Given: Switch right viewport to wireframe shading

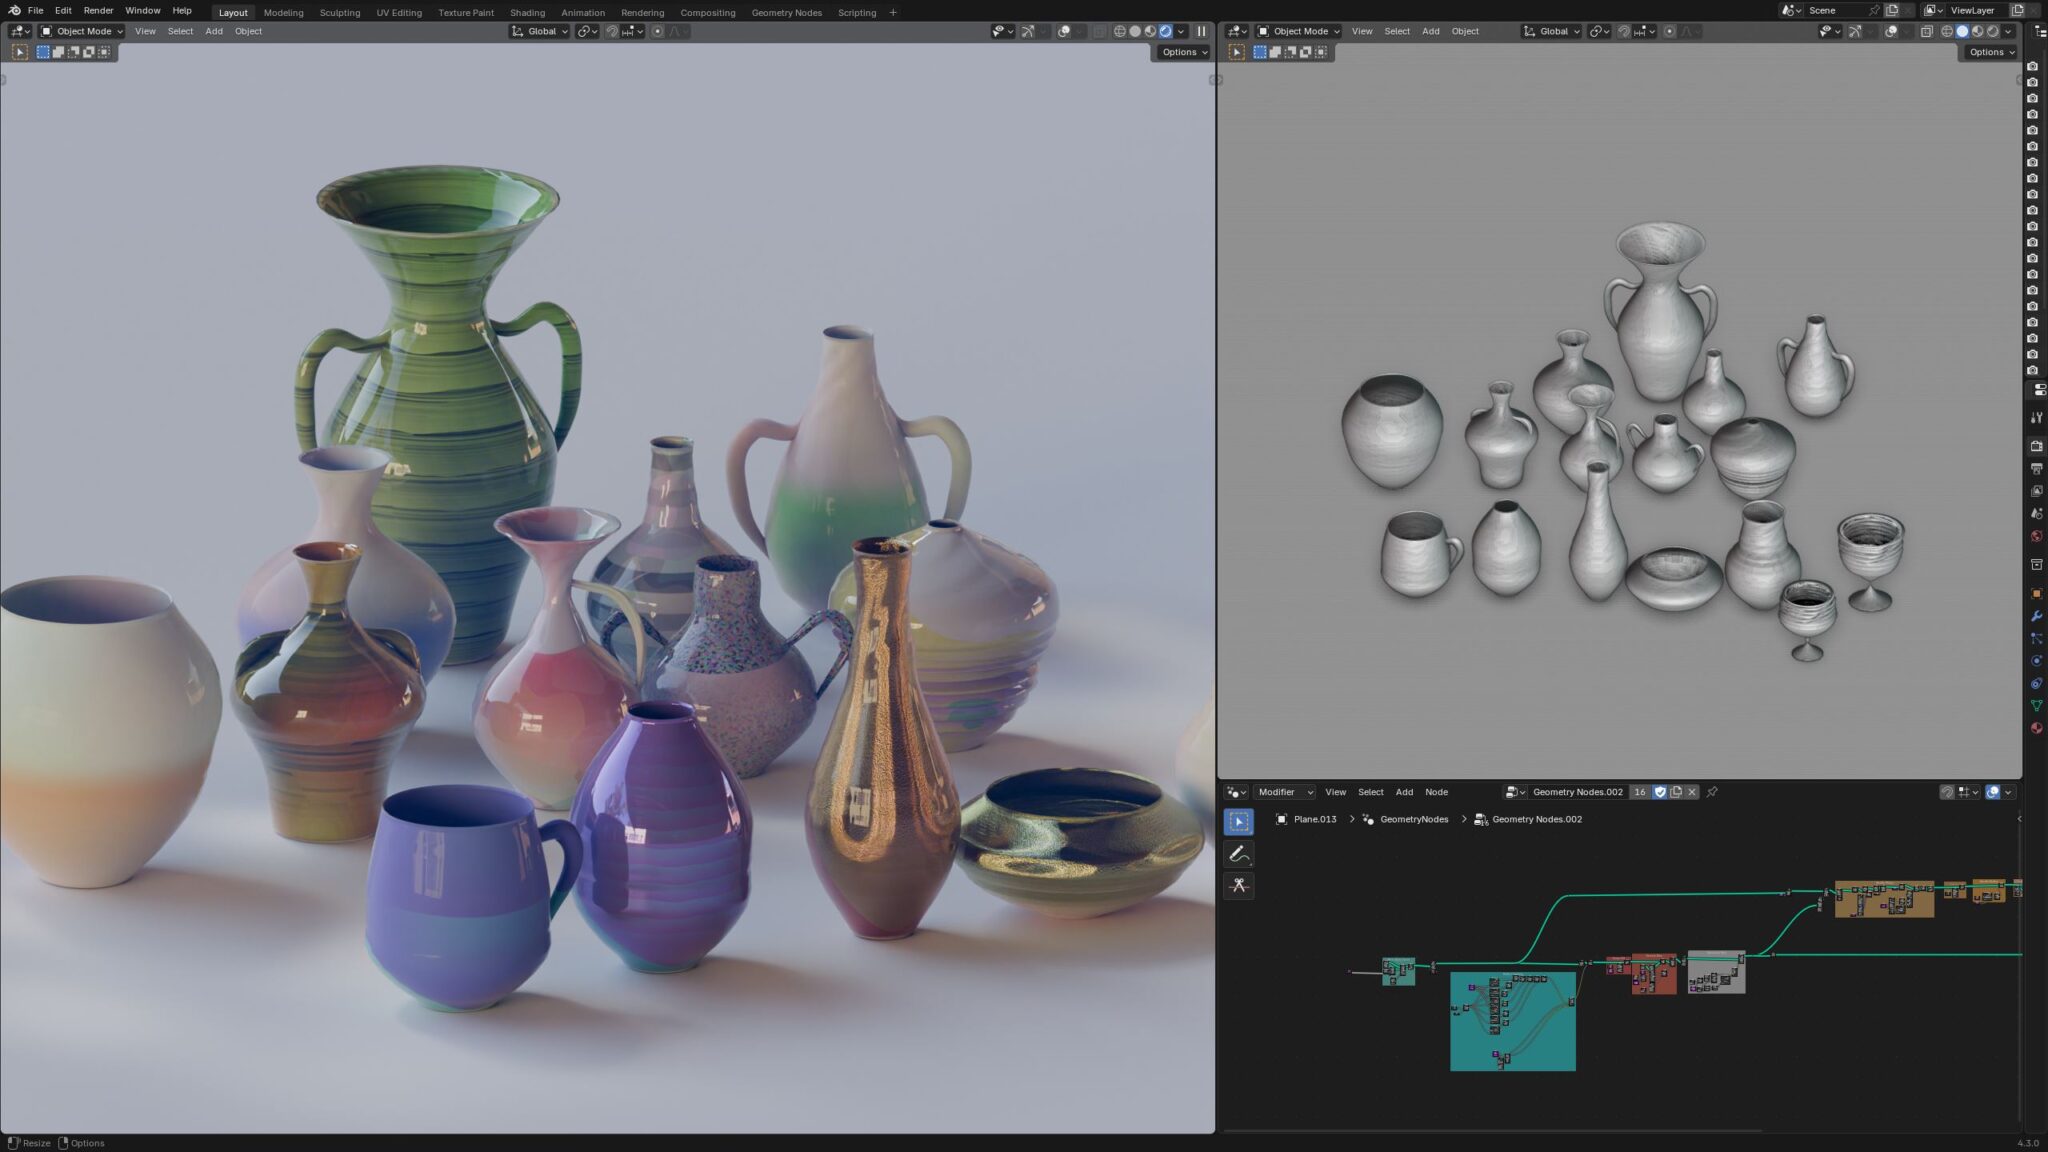Looking at the screenshot, I should point(1947,31).
